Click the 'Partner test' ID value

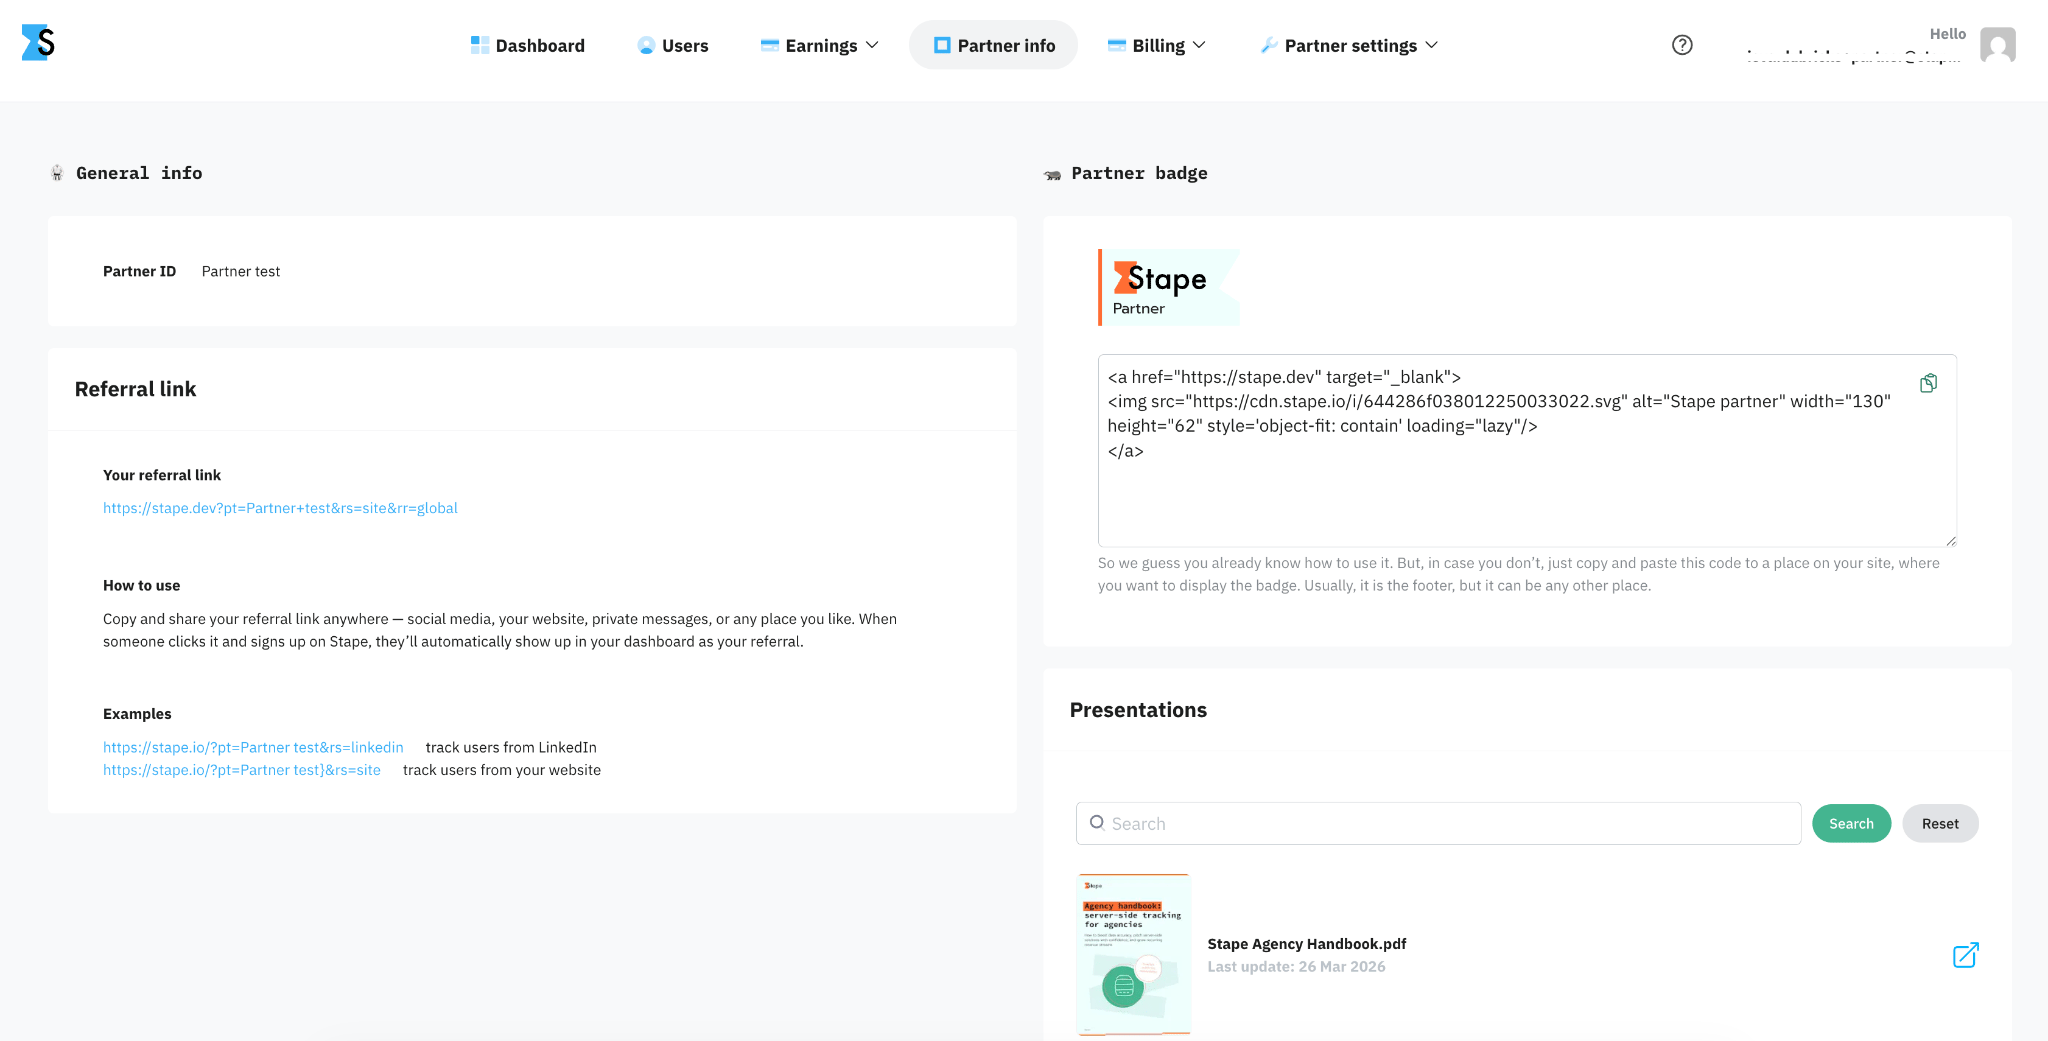pos(241,271)
